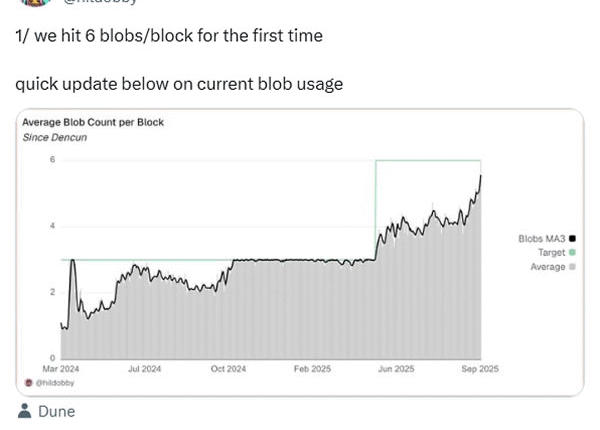
Task: Click the tweet text about 6 blobs/block
Action: 169,36
